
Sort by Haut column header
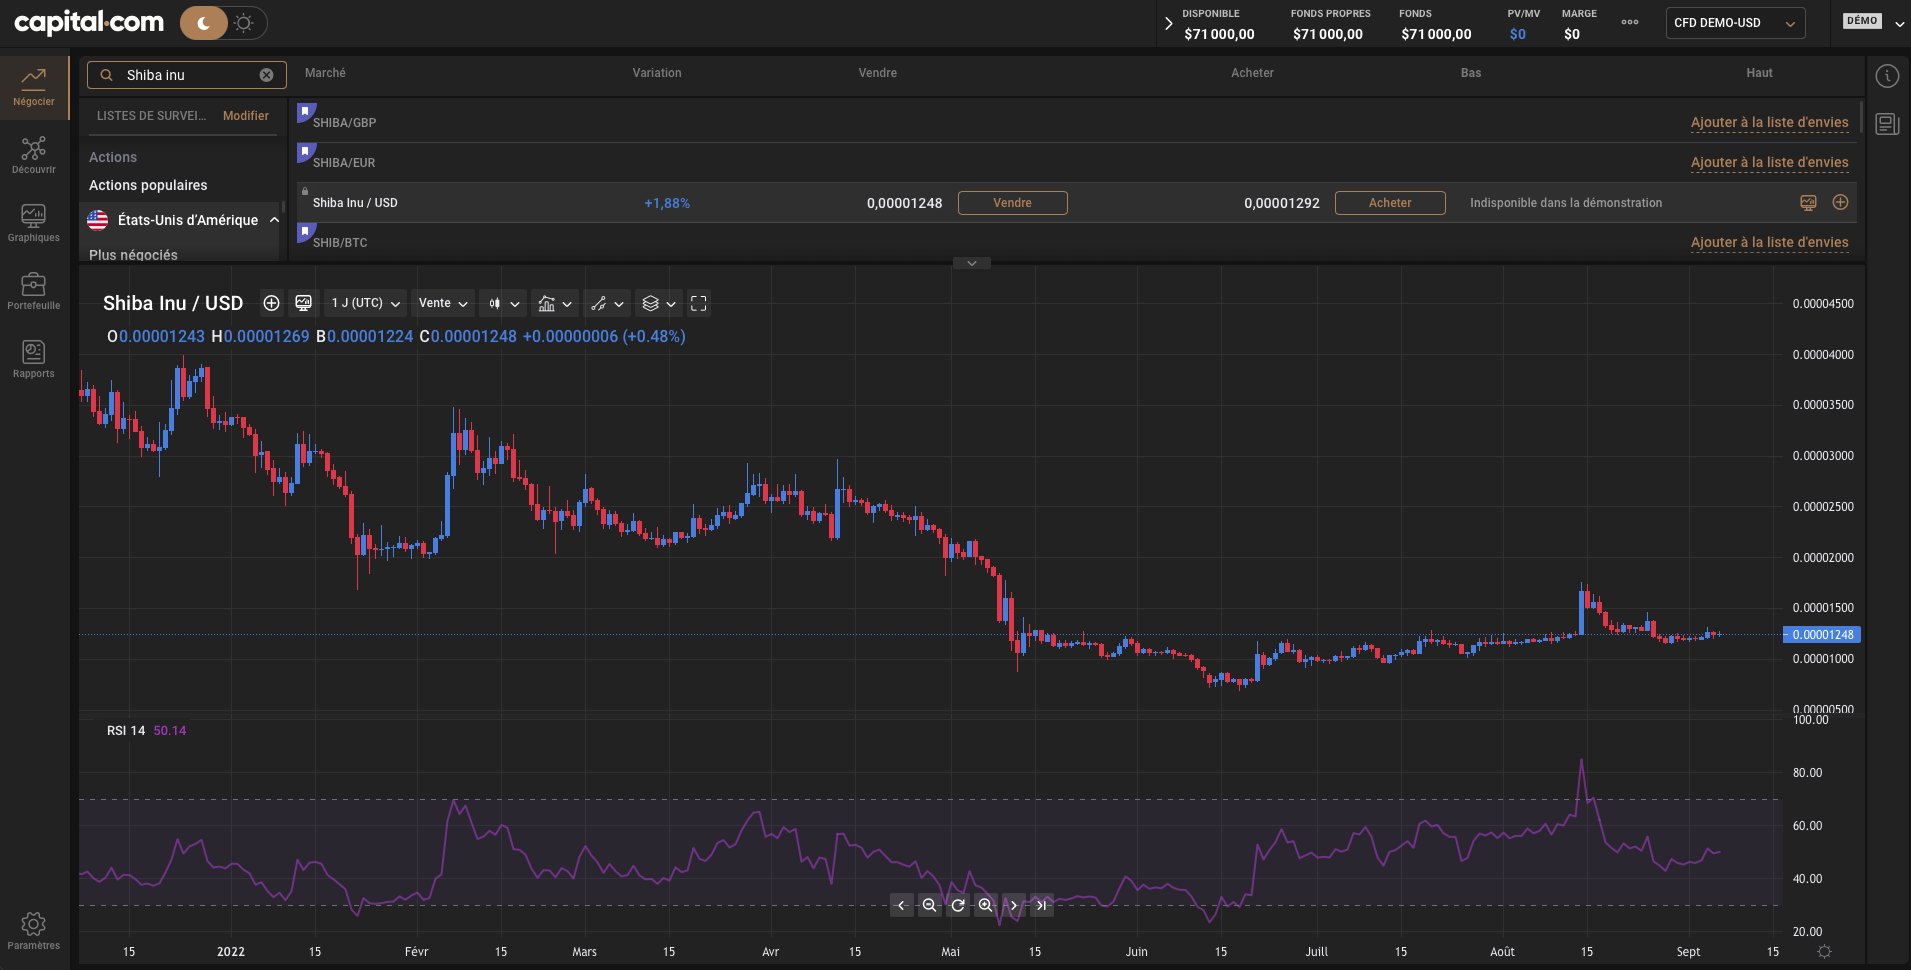[x=1759, y=73]
